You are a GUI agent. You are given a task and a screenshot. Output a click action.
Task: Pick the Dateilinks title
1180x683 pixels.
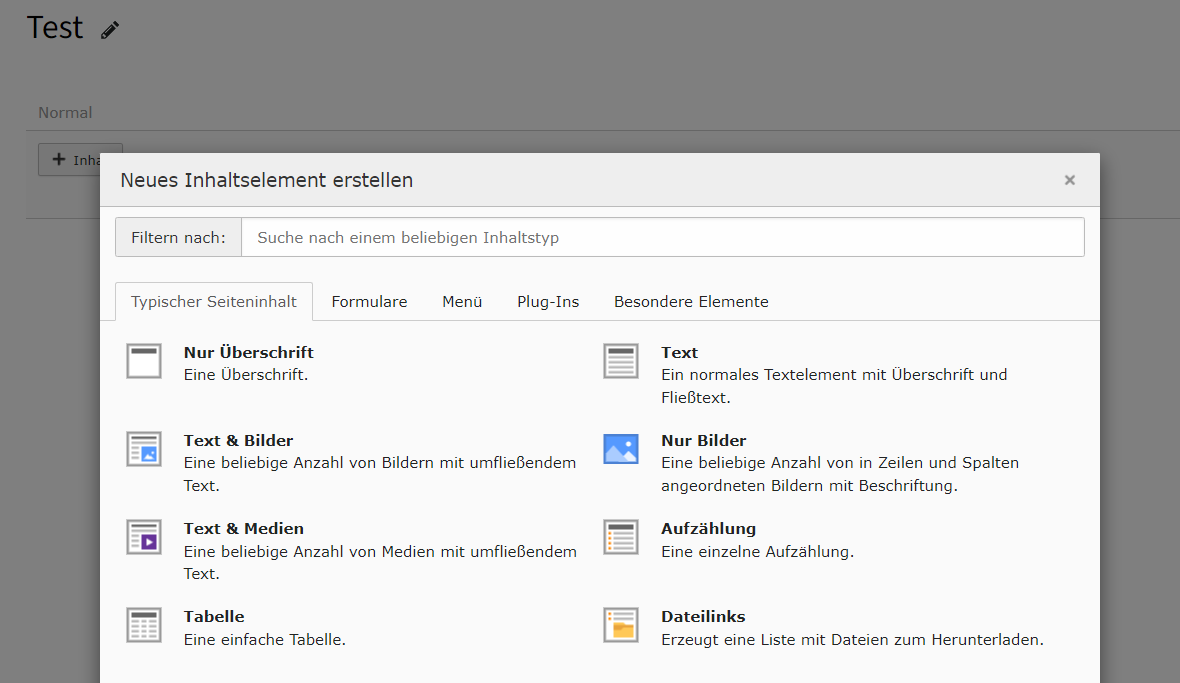click(703, 616)
